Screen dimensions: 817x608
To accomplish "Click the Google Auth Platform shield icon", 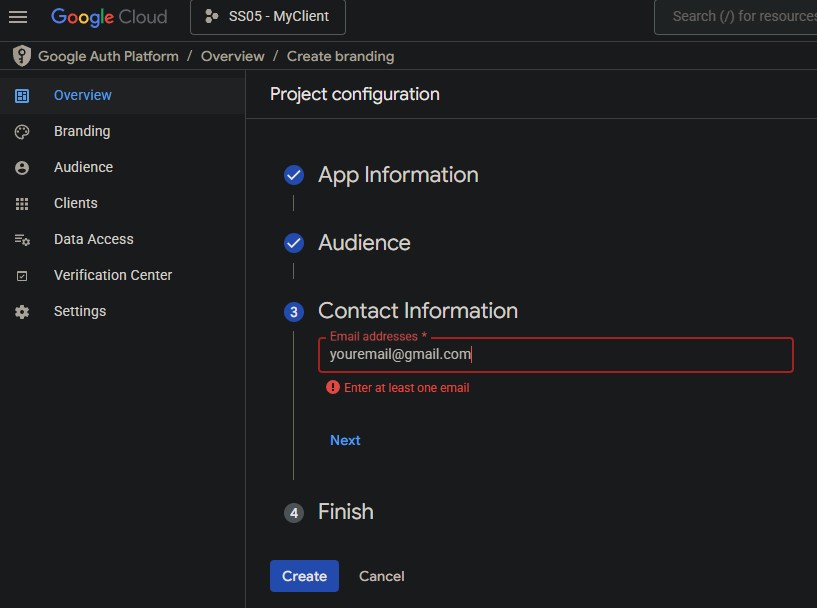I will click(x=22, y=56).
